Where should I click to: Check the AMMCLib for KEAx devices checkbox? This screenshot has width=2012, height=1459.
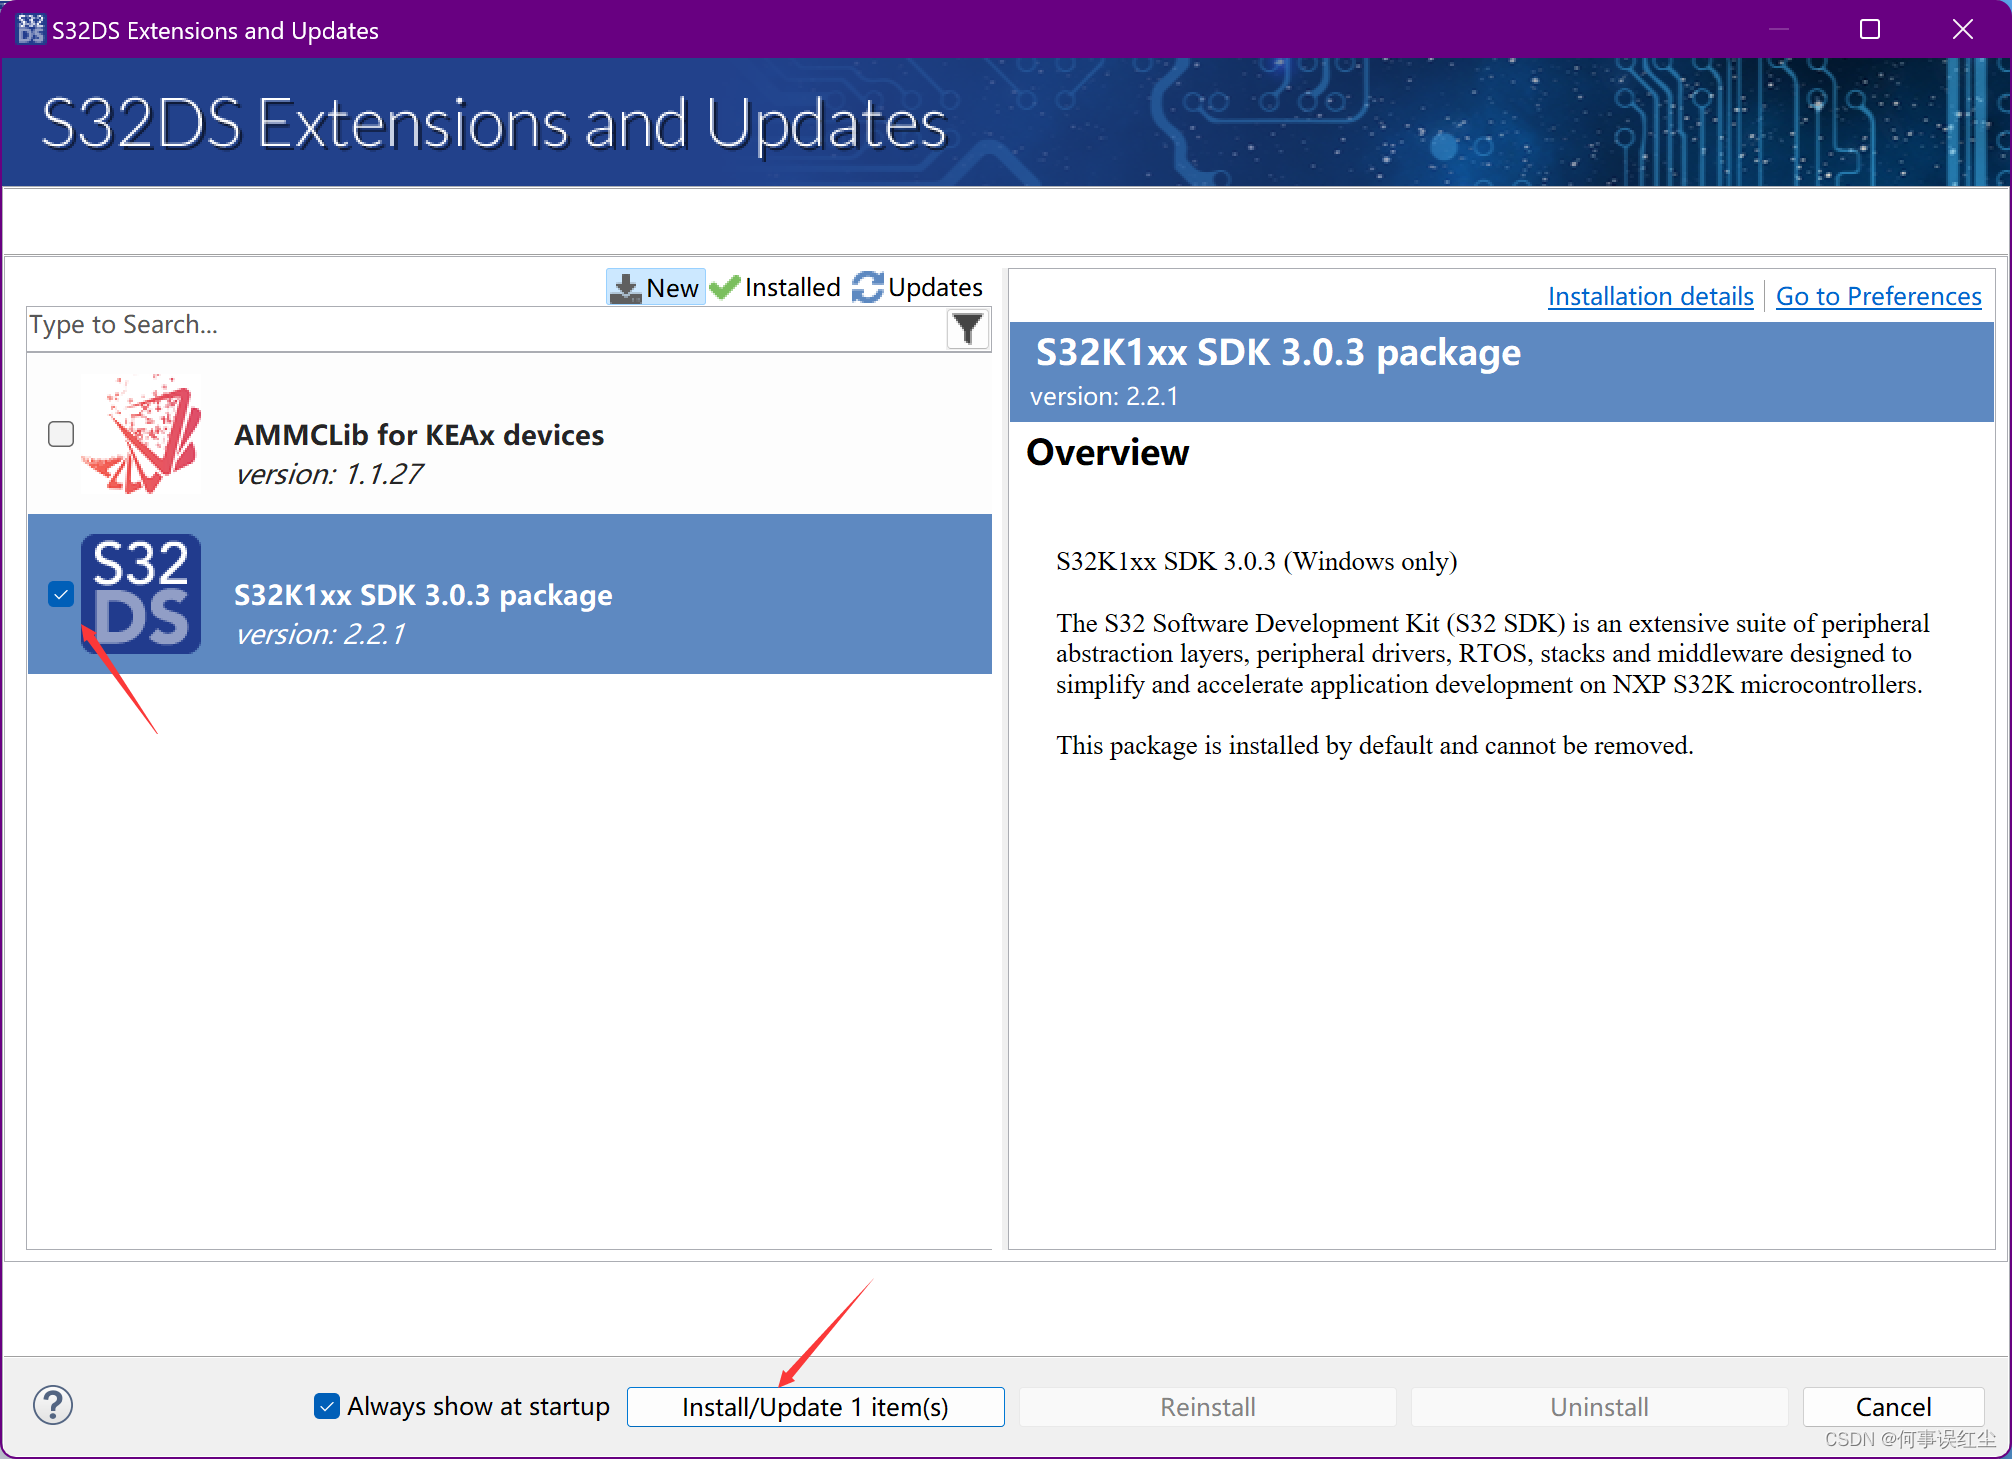point(61,434)
